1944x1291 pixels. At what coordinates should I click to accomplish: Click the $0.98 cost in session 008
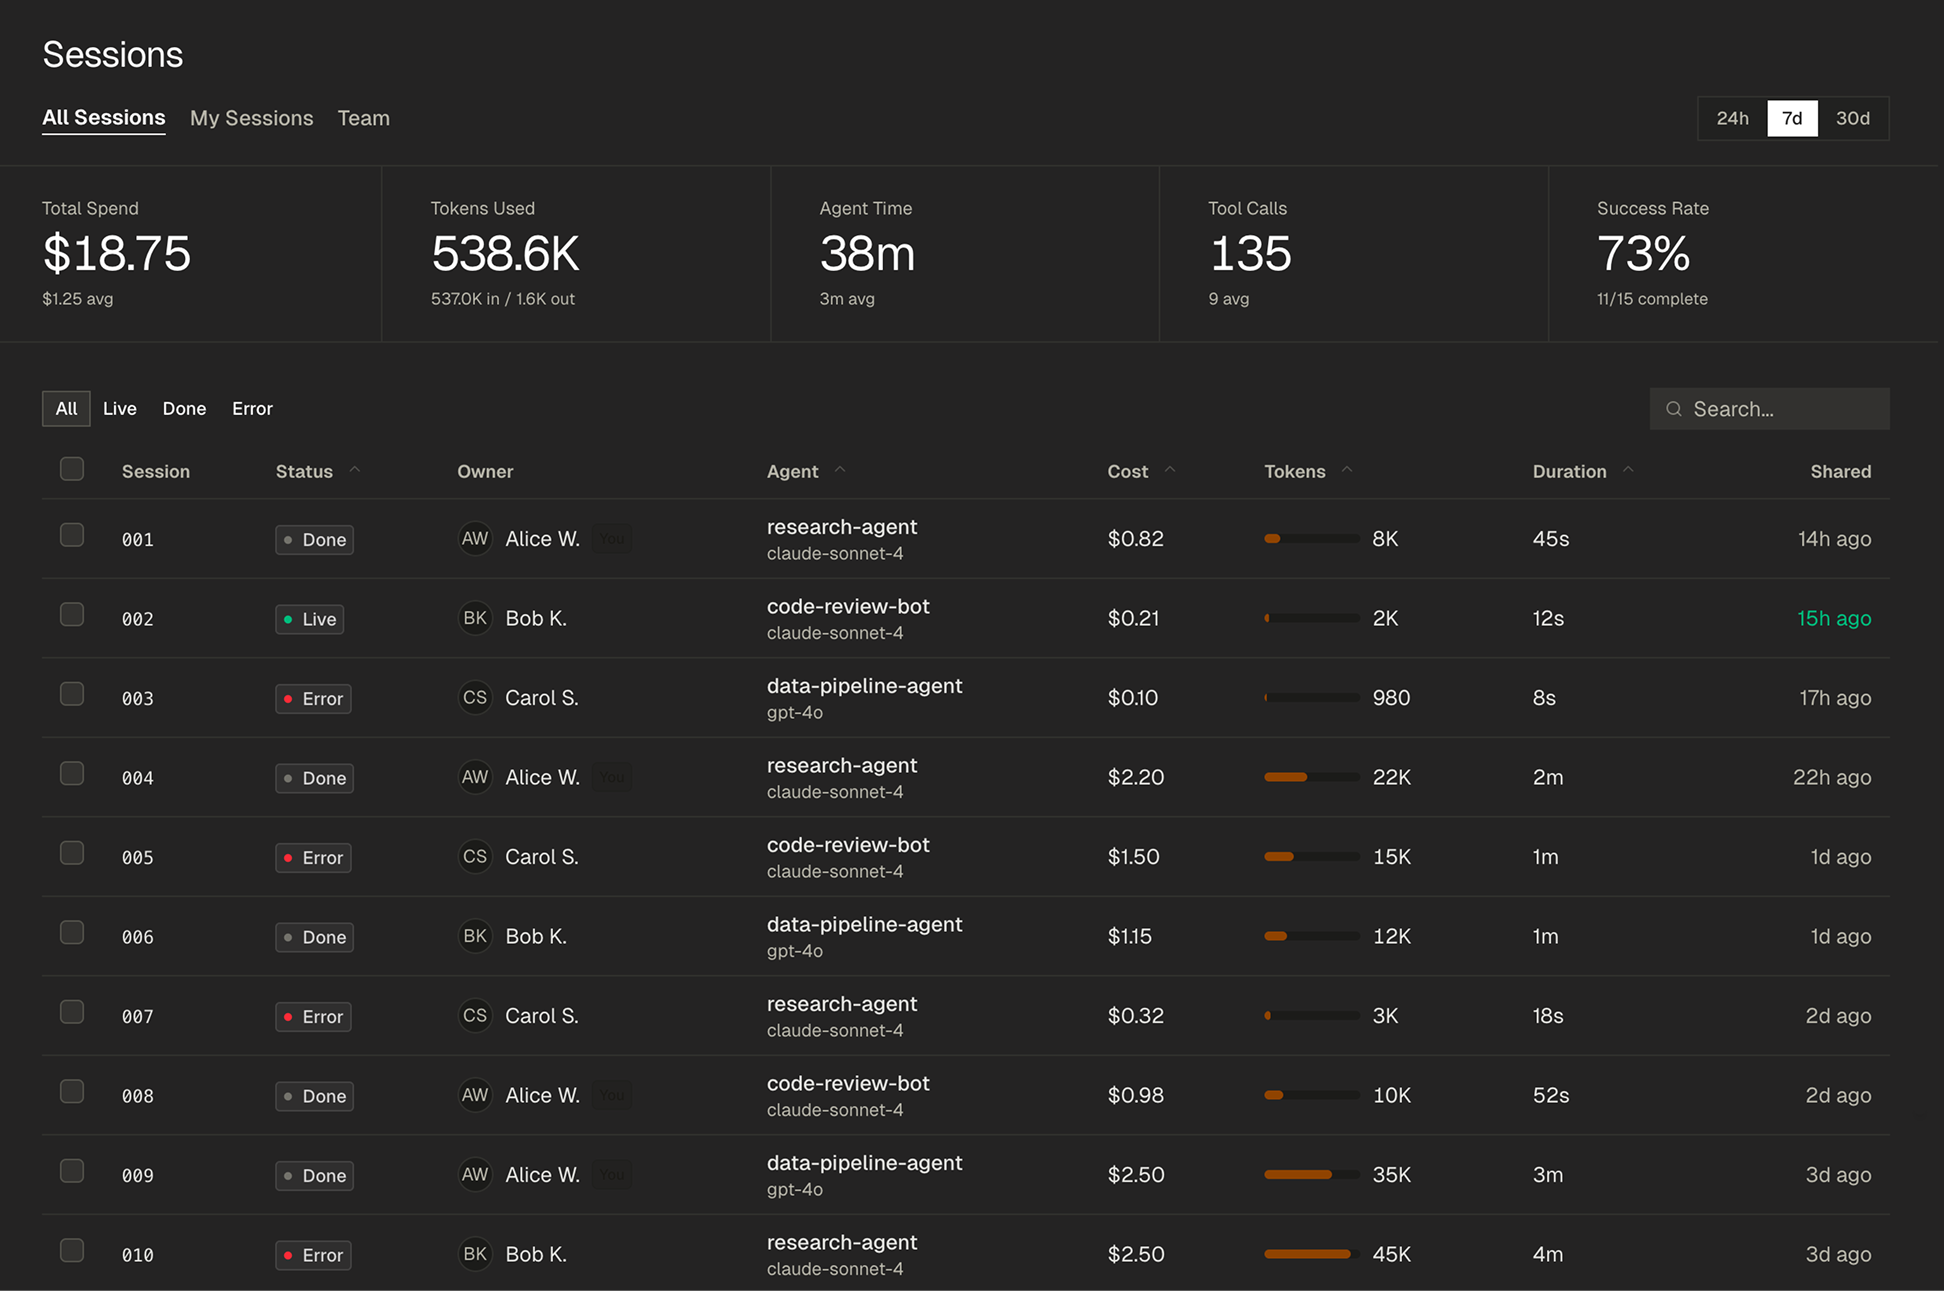[x=1136, y=1095]
